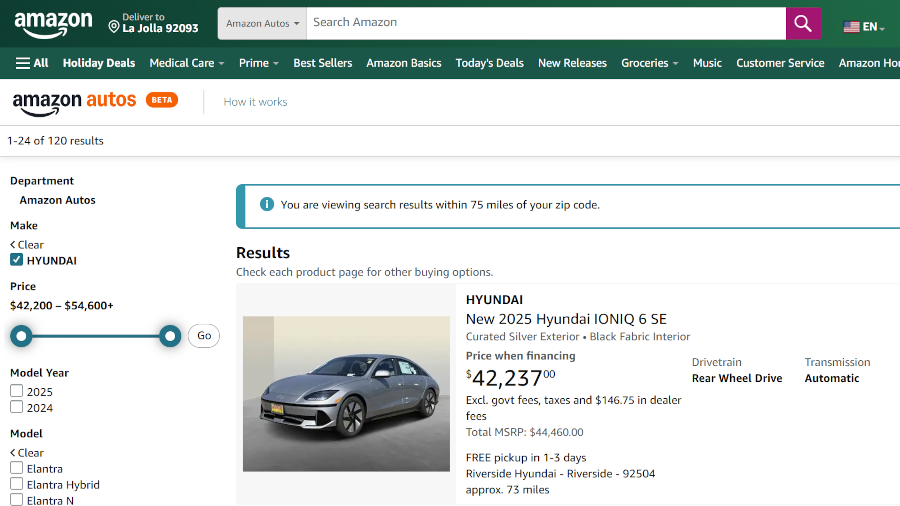Click the Amazon Autos department link
Image resolution: width=900 pixels, height=506 pixels.
57,200
